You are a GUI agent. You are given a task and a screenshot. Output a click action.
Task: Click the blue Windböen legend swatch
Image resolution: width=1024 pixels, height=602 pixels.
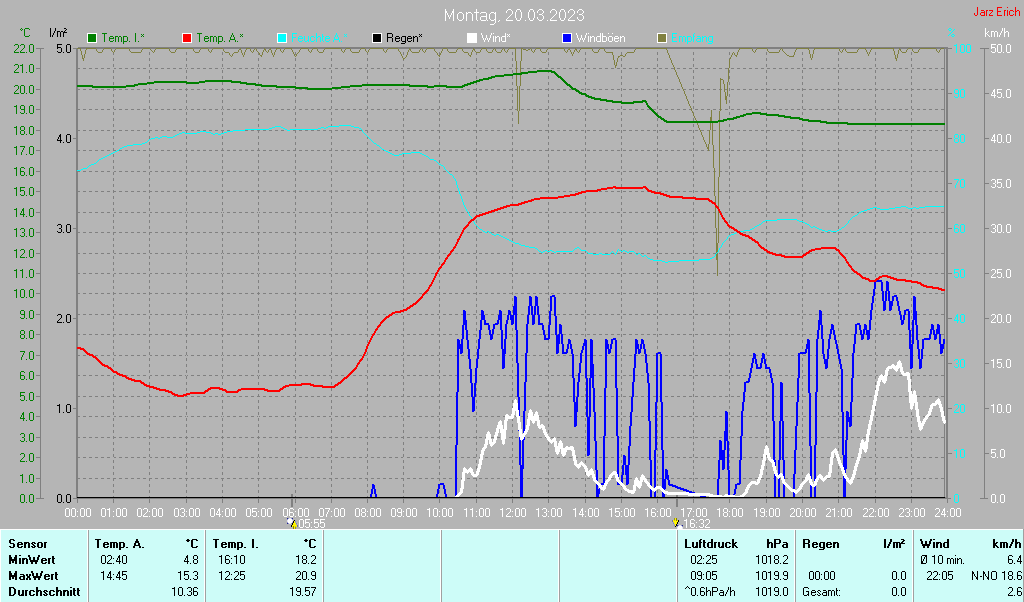(567, 39)
